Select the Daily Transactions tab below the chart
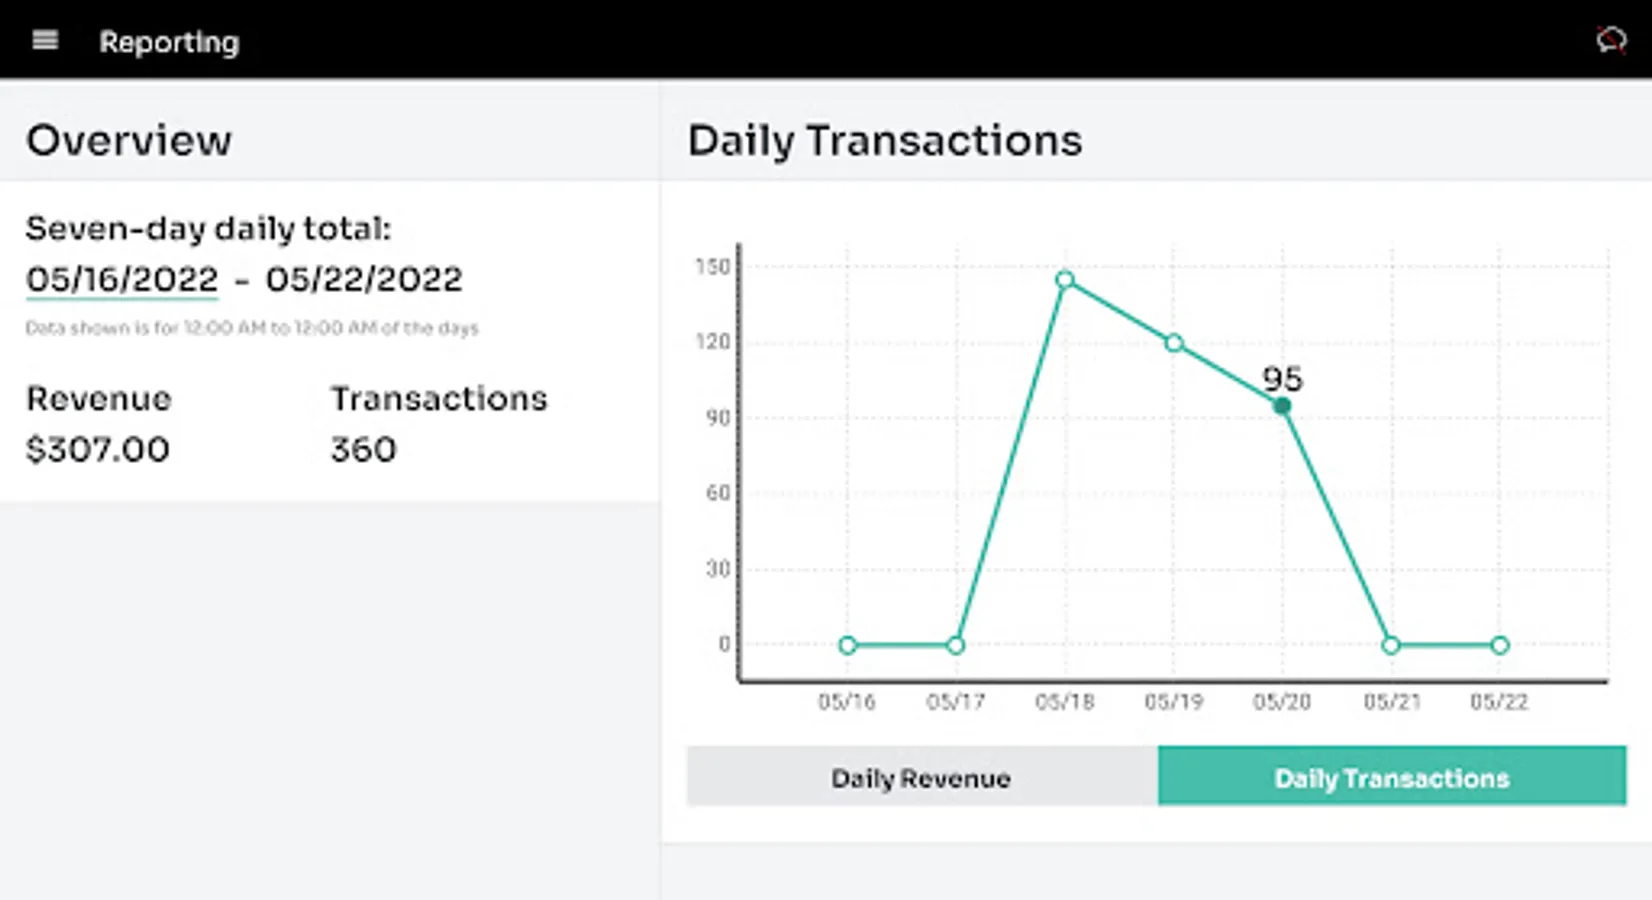 point(1391,777)
